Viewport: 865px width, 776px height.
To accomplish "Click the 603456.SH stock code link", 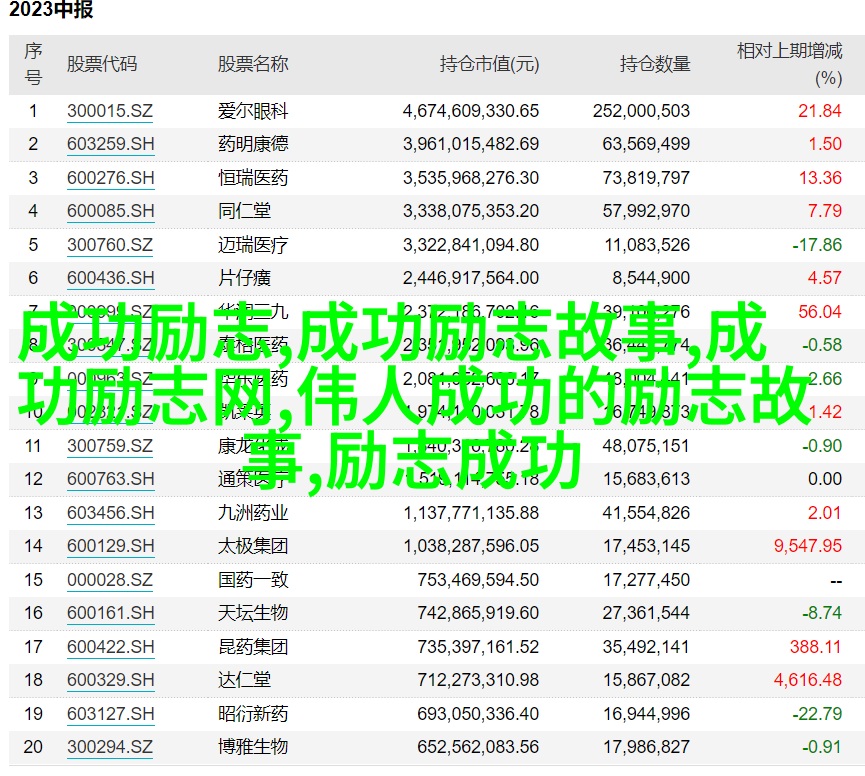I will [x=110, y=513].
